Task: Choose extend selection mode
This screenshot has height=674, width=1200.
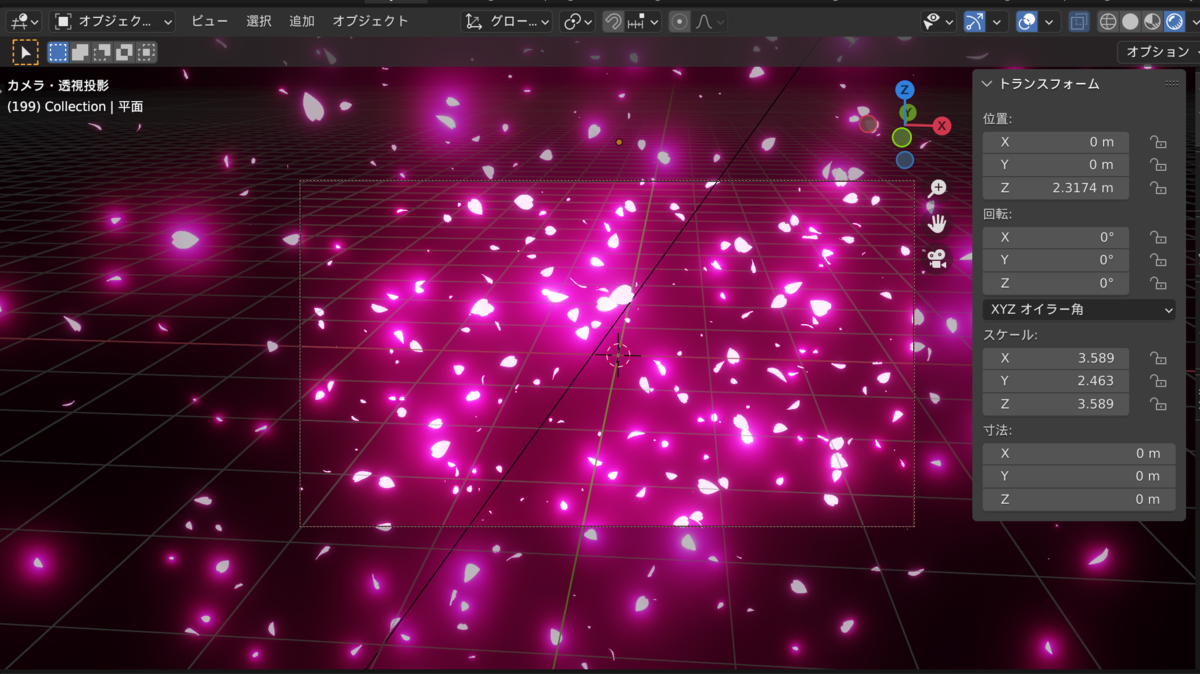Action: (x=81, y=52)
